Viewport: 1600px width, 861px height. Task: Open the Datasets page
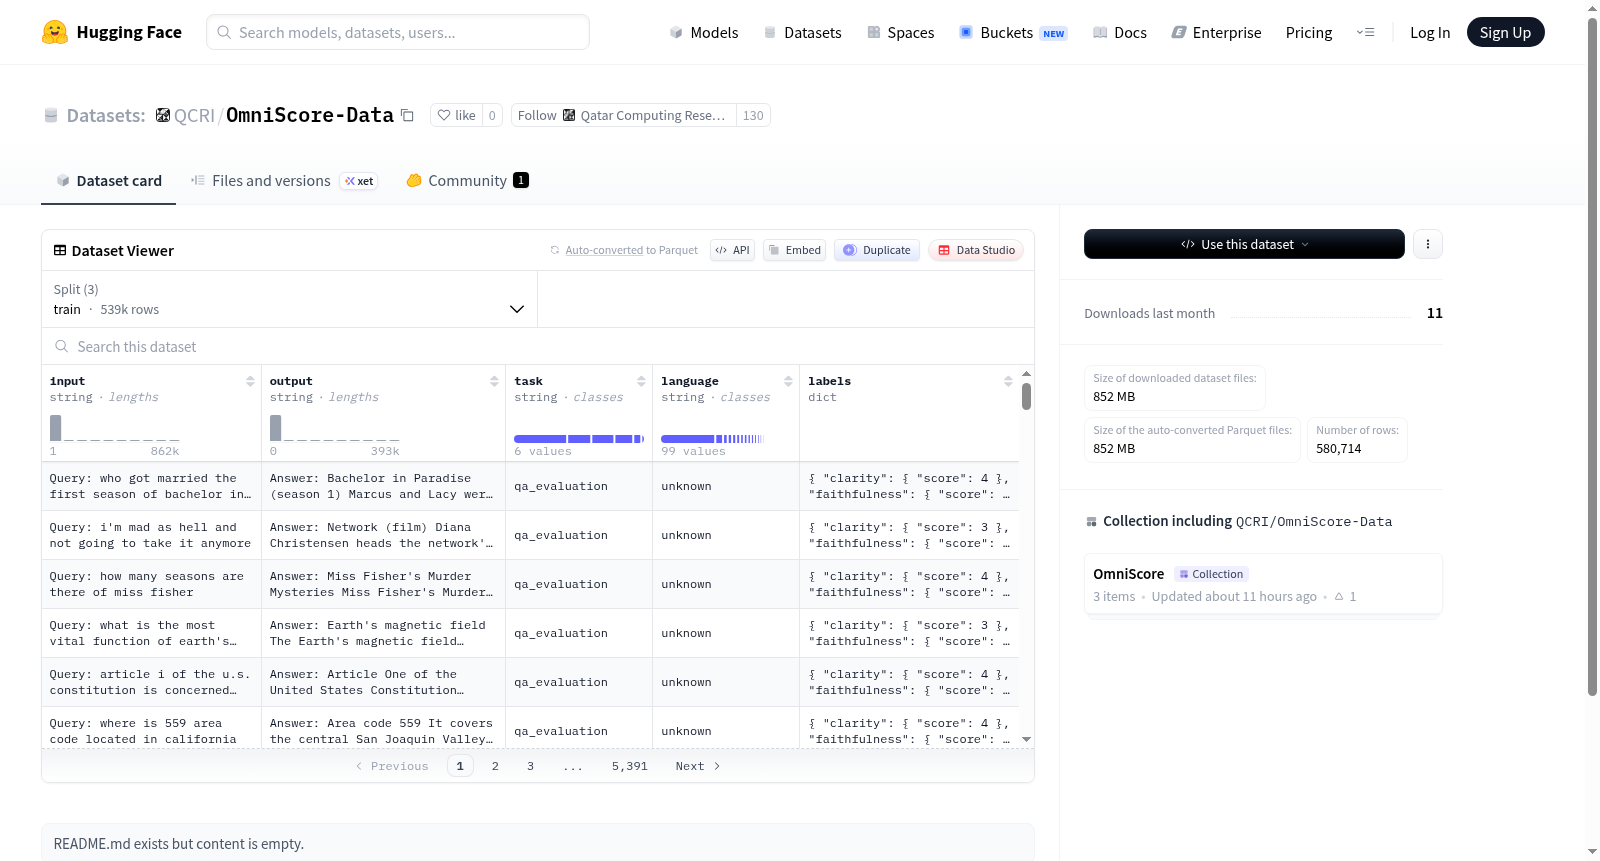[802, 32]
